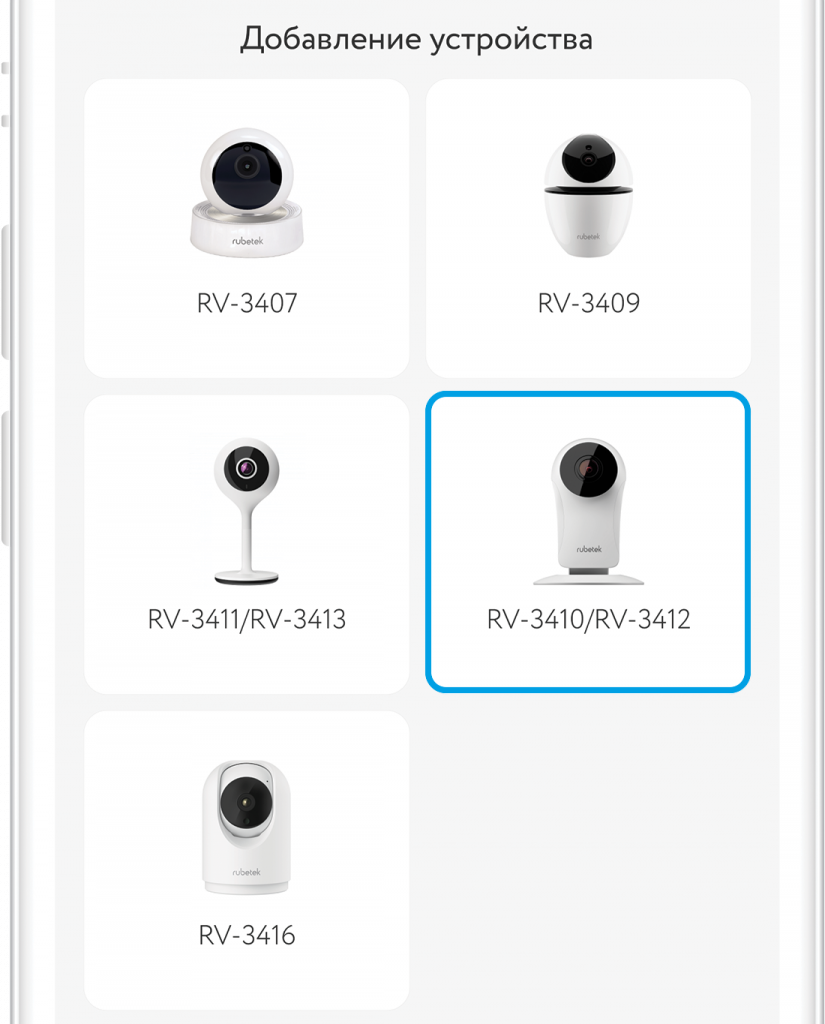Click the rubetek logo on RV-3407 base
Viewport: 825px width, 1024px height.
coord(248,241)
